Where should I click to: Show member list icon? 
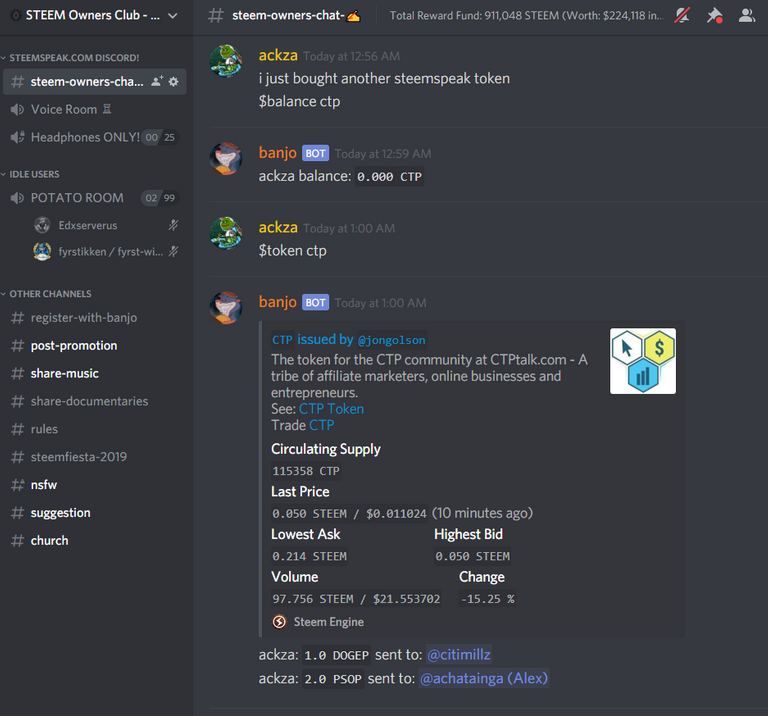pyautogui.click(x=746, y=16)
